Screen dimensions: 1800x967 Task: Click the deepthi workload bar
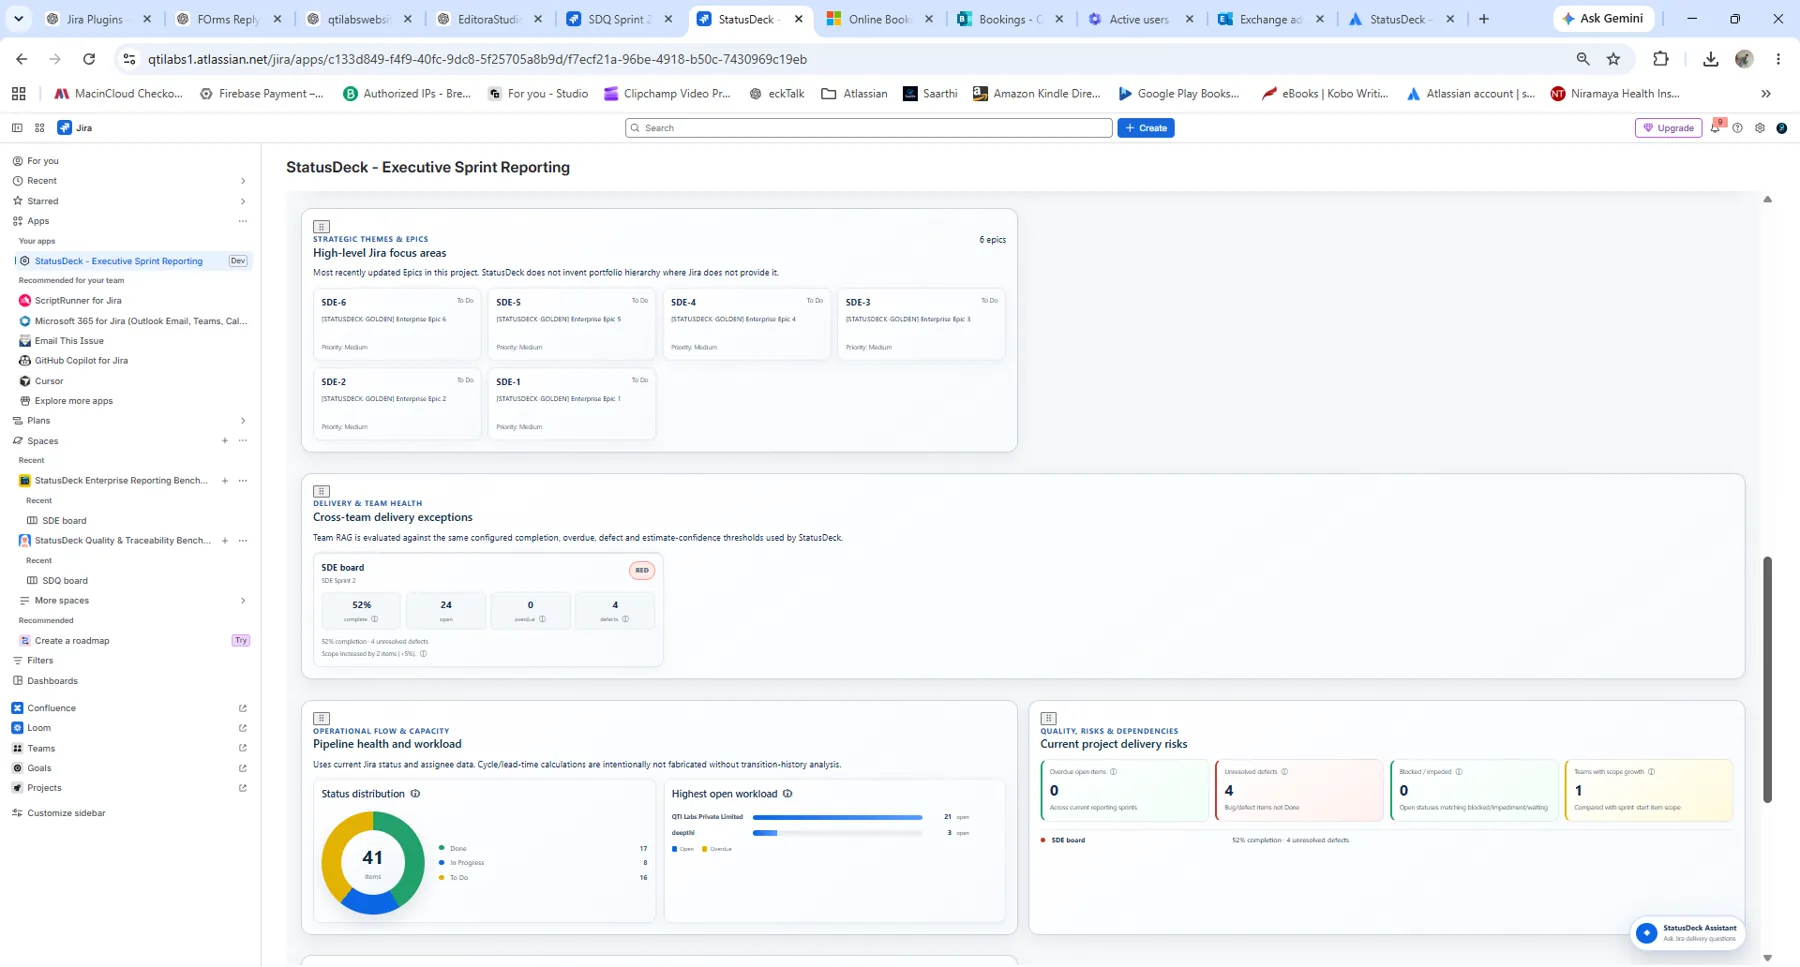837,832
